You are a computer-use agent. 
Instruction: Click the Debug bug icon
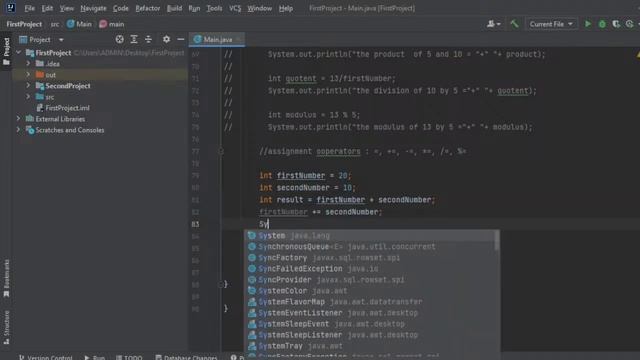602,24
